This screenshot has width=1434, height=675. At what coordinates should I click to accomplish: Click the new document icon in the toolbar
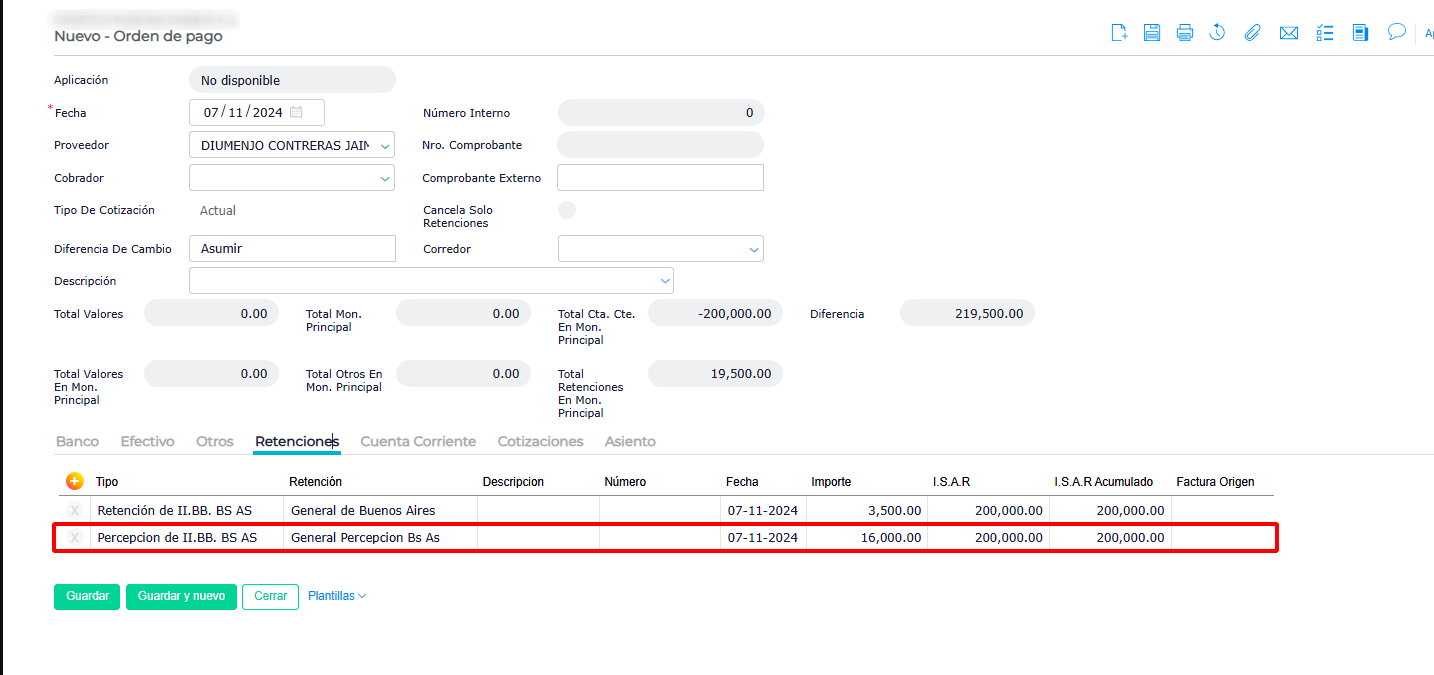pyautogui.click(x=1120, y=33)
